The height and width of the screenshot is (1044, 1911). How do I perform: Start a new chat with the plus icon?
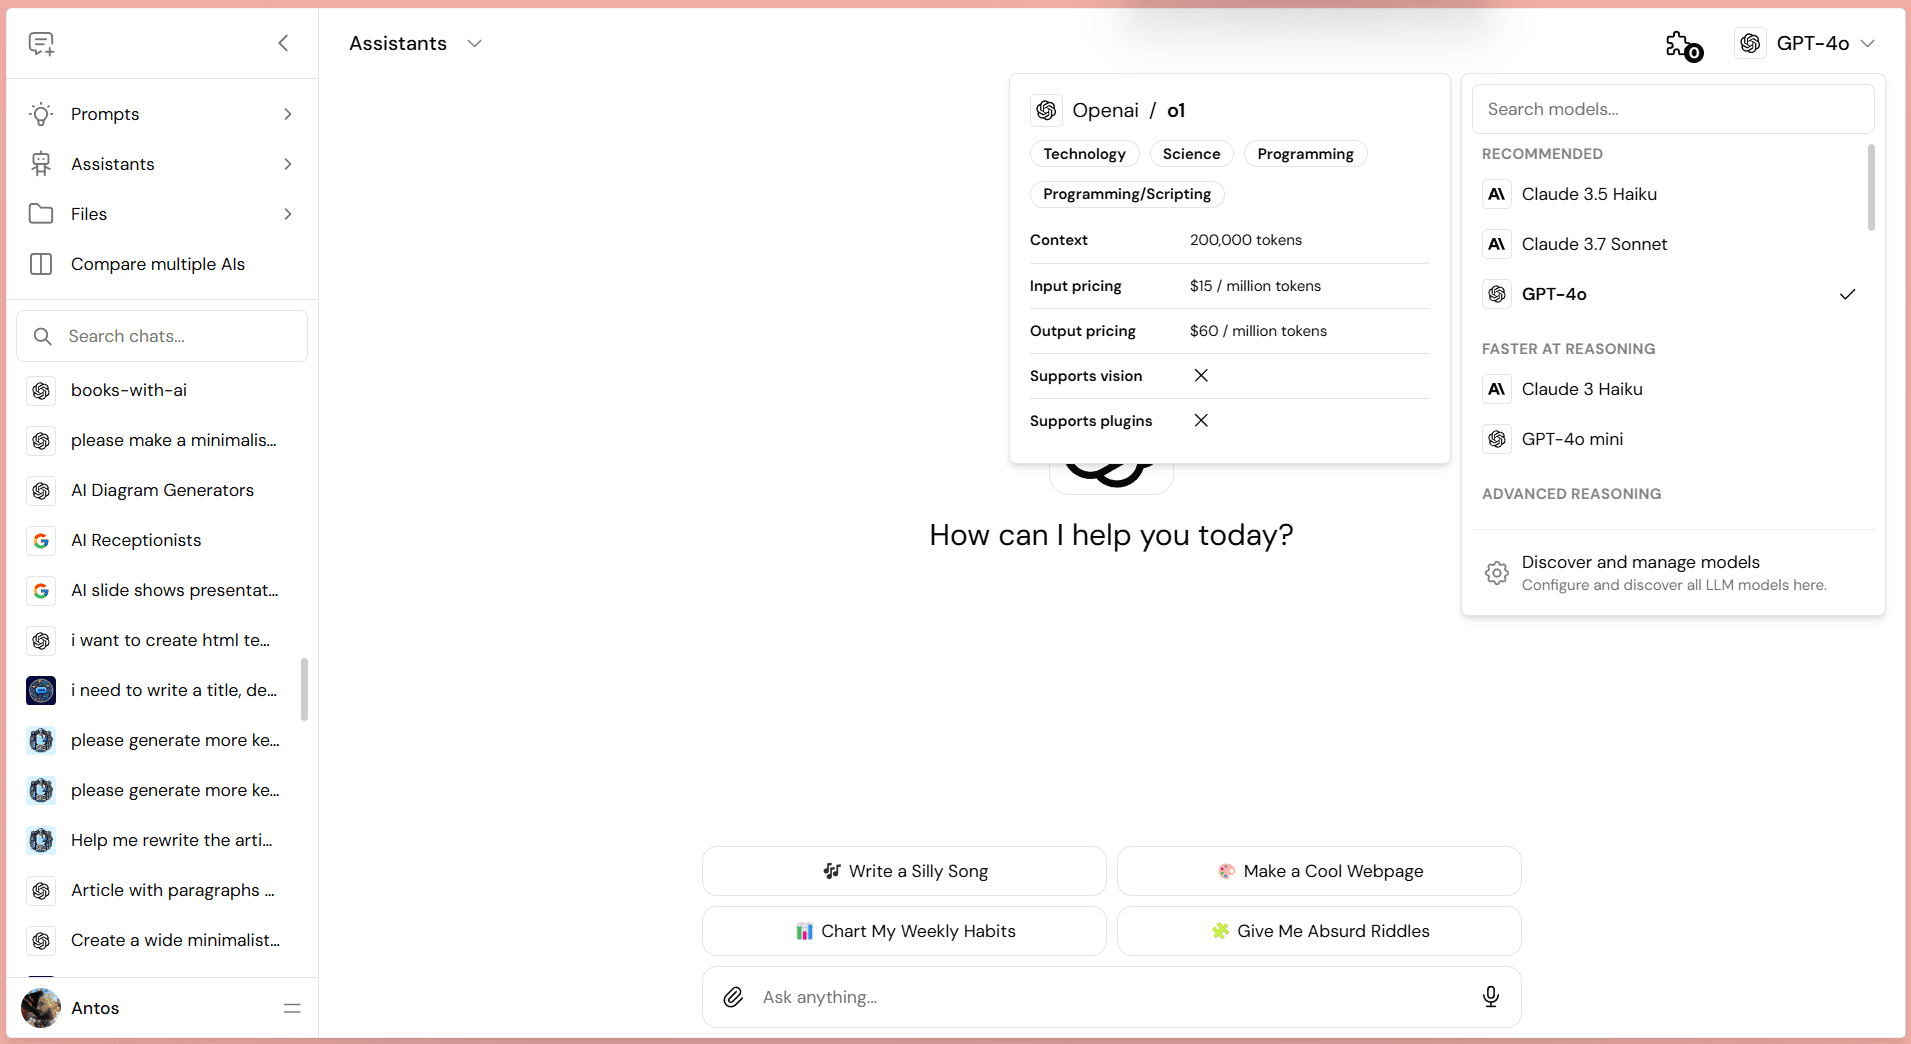[41, 43]
